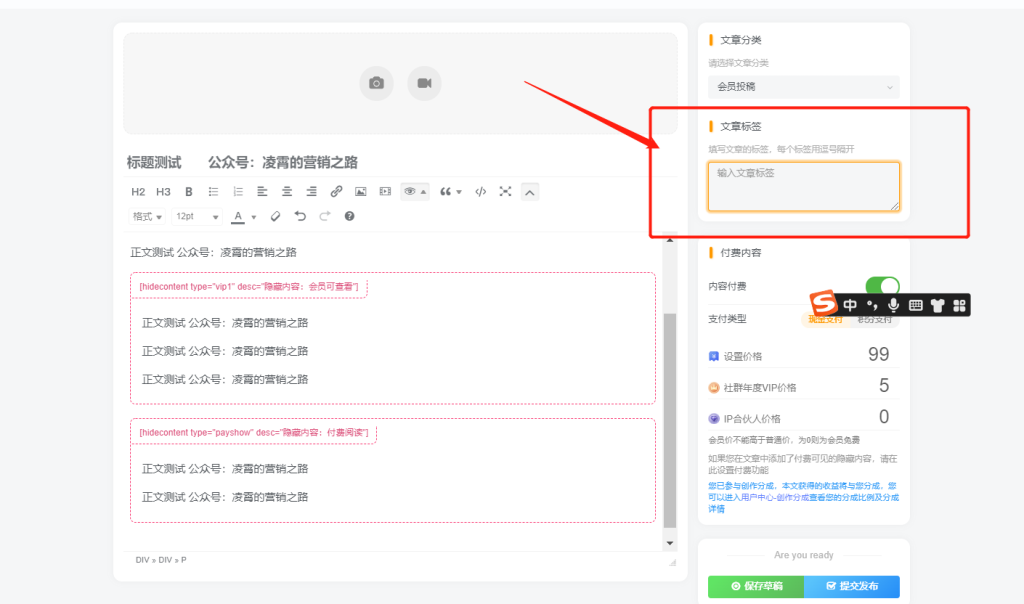The height and width of the screenshot is (604, 1024).
Task: Apply H3 heading style
Action: [x=161, y=191]
